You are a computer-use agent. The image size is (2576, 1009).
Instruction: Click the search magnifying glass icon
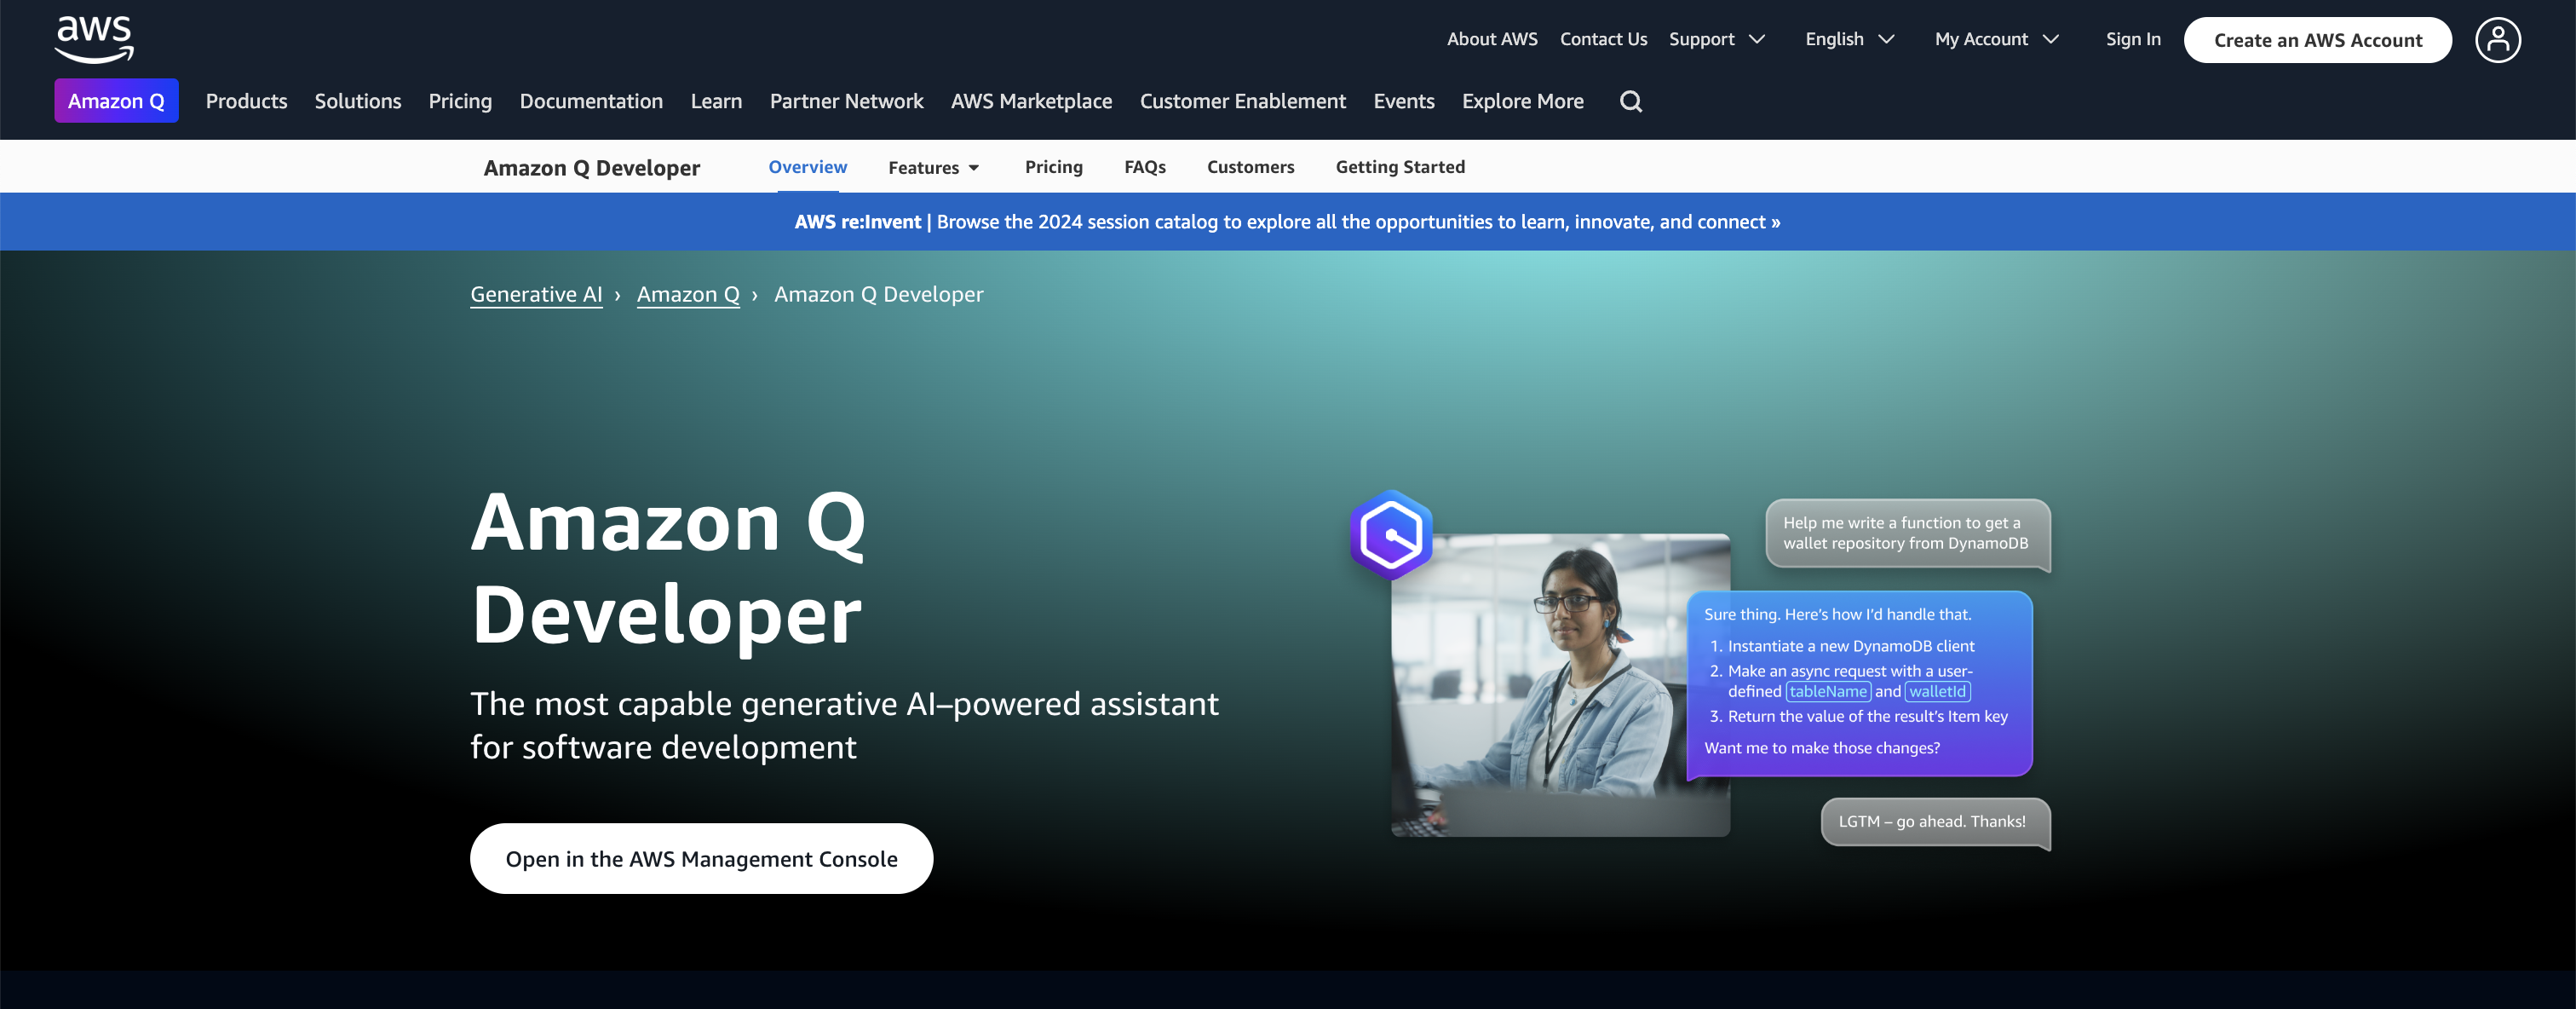[x=1630, y=102]
